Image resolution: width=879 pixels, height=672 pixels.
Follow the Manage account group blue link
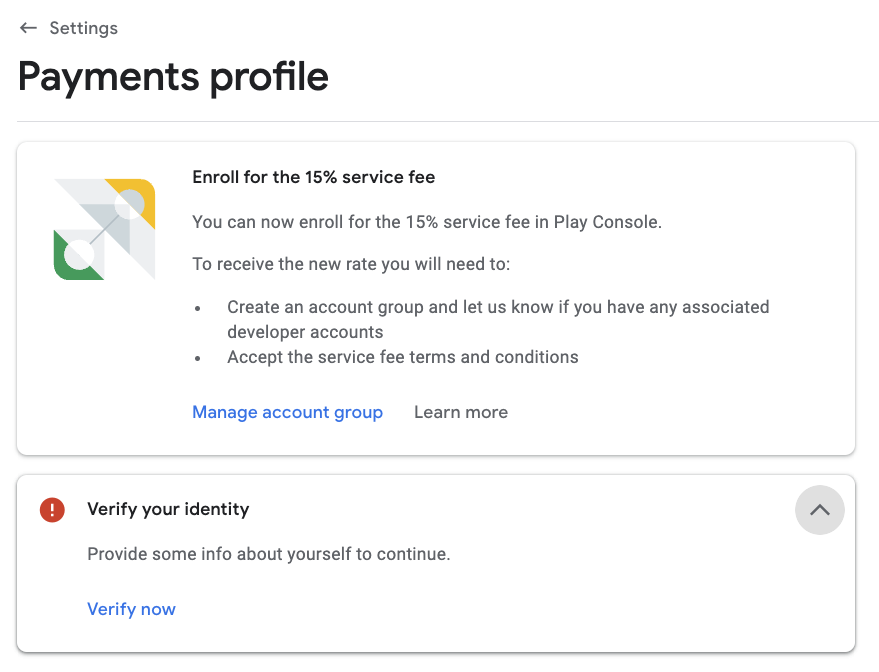coord(287,412)
